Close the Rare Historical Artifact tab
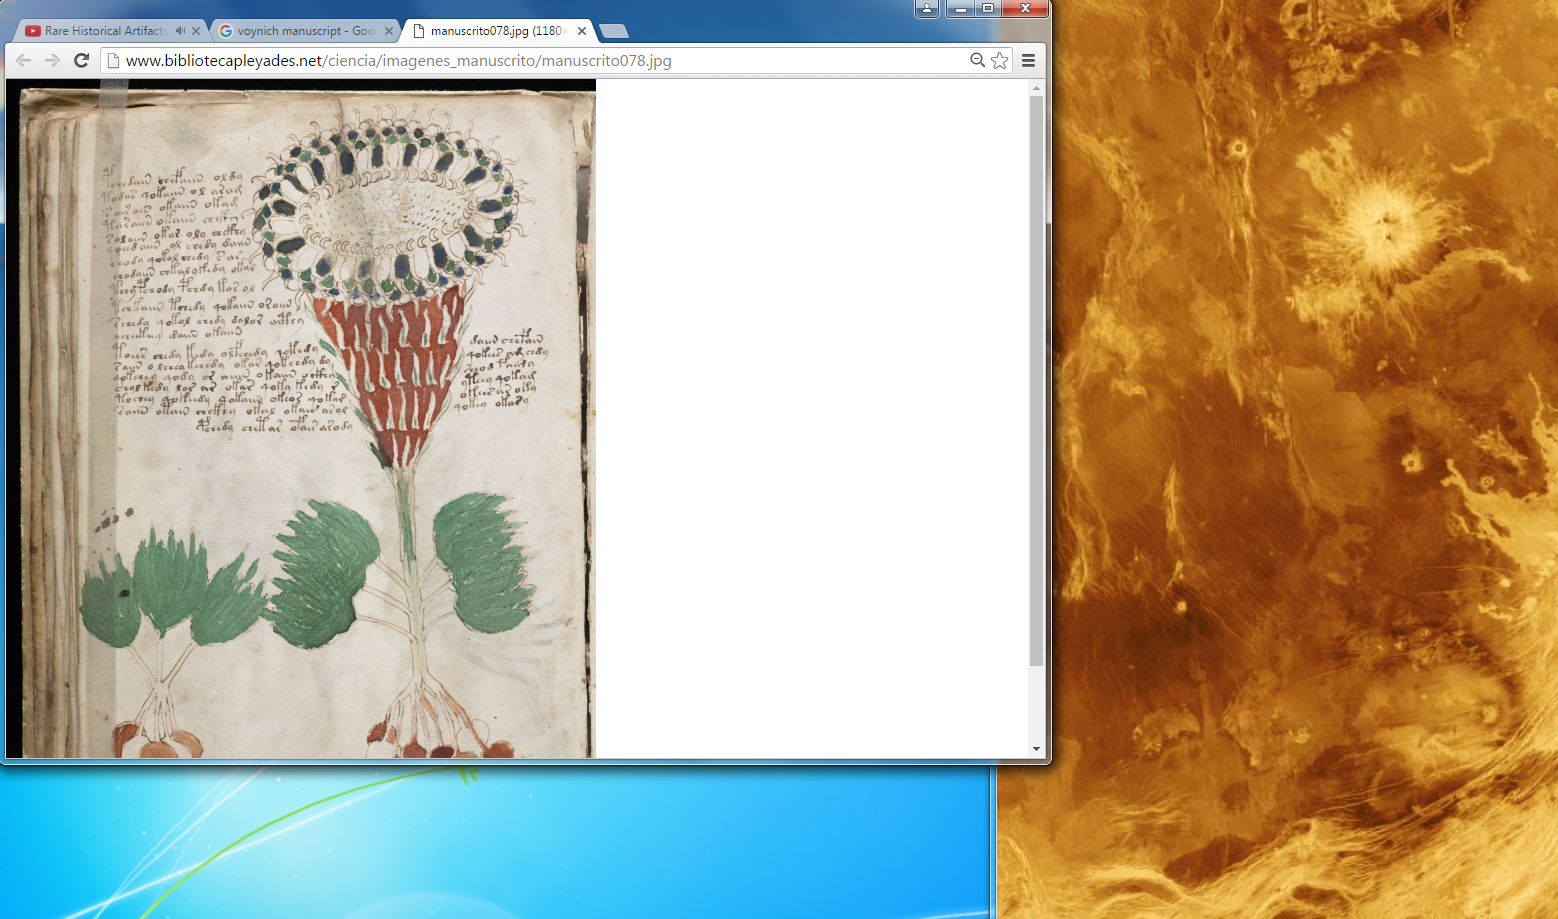The width and height of the screenshot is (1558, 919). point(196,31)
